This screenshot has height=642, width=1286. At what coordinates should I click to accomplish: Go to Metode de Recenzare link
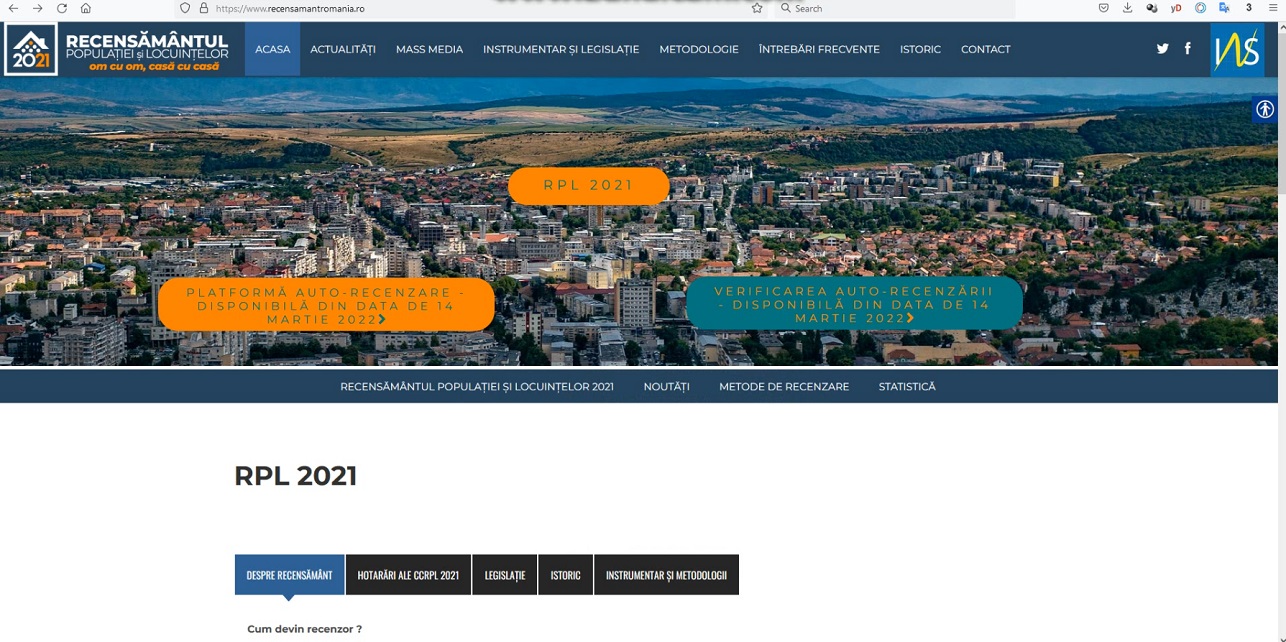783,387
